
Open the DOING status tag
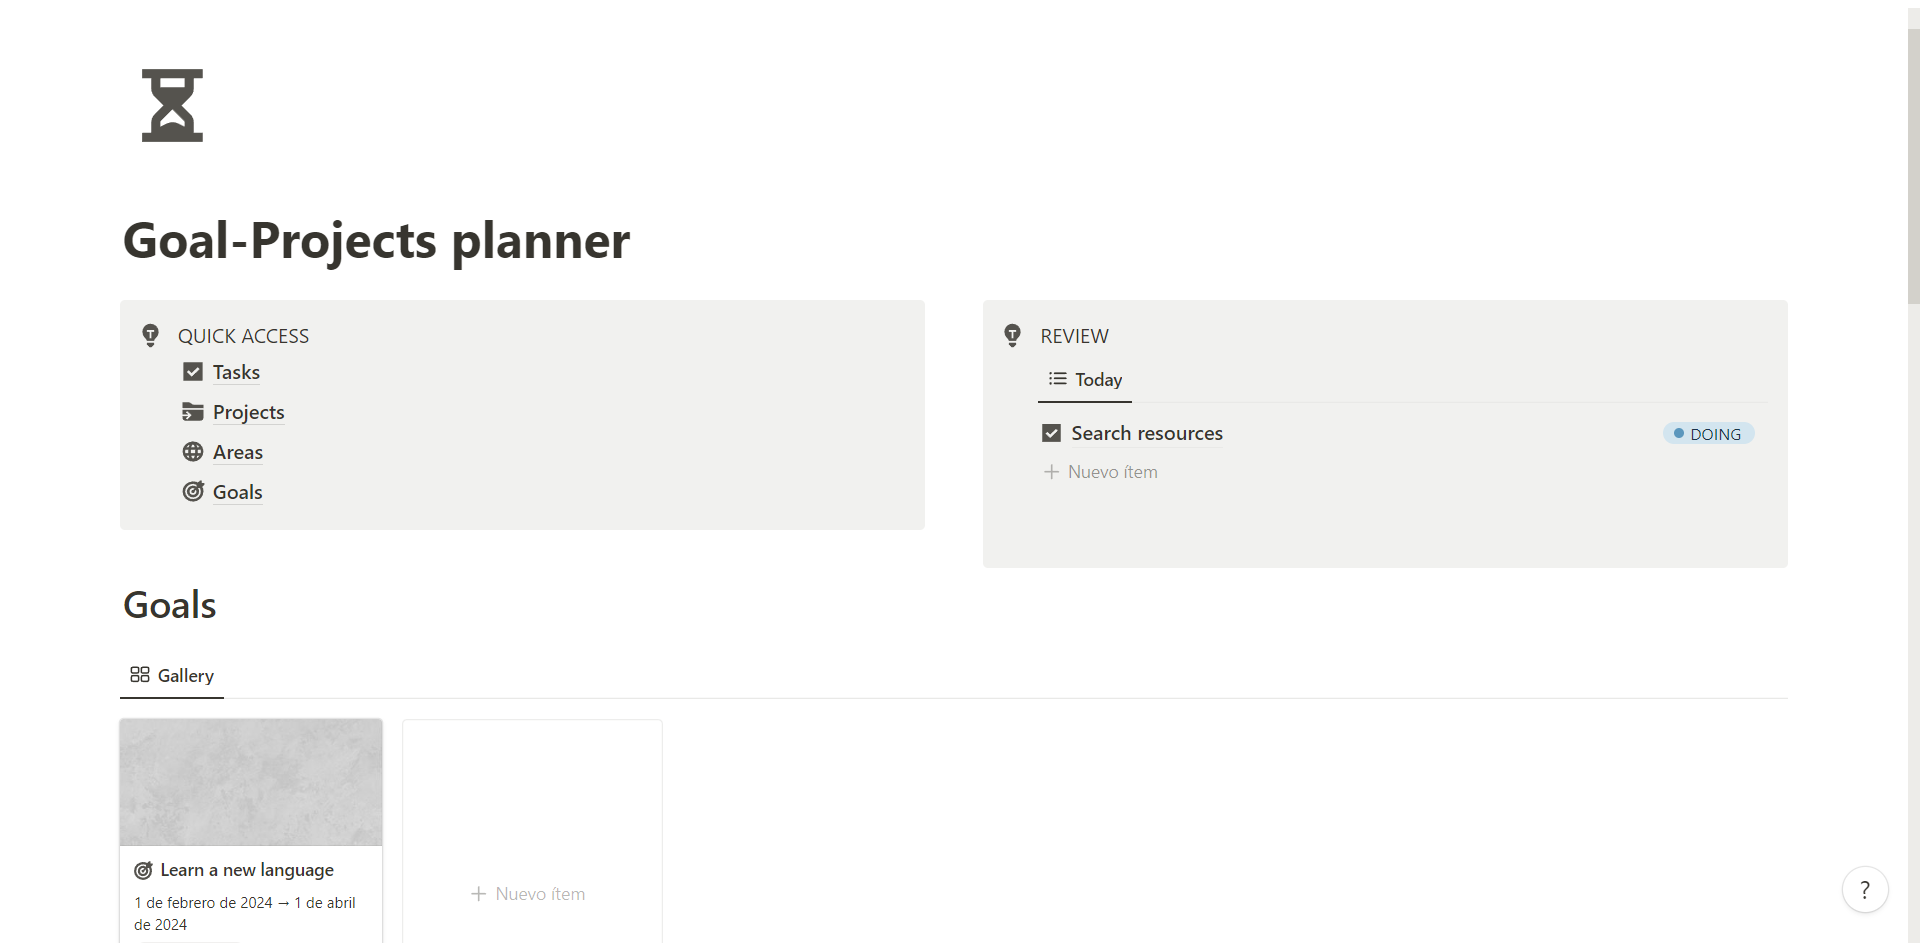pyautogui.click(x=1708, y=434)
